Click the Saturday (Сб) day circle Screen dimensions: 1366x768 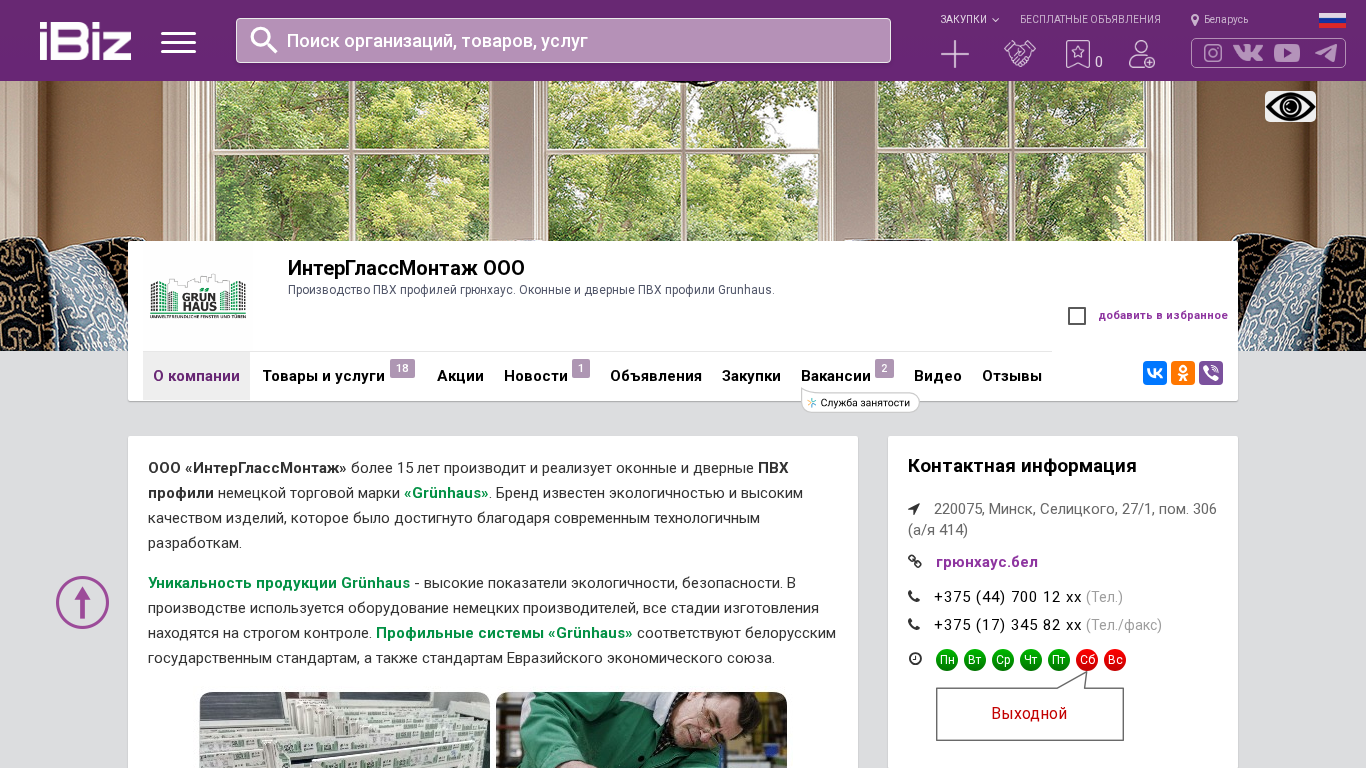(x=1087, y=660)
